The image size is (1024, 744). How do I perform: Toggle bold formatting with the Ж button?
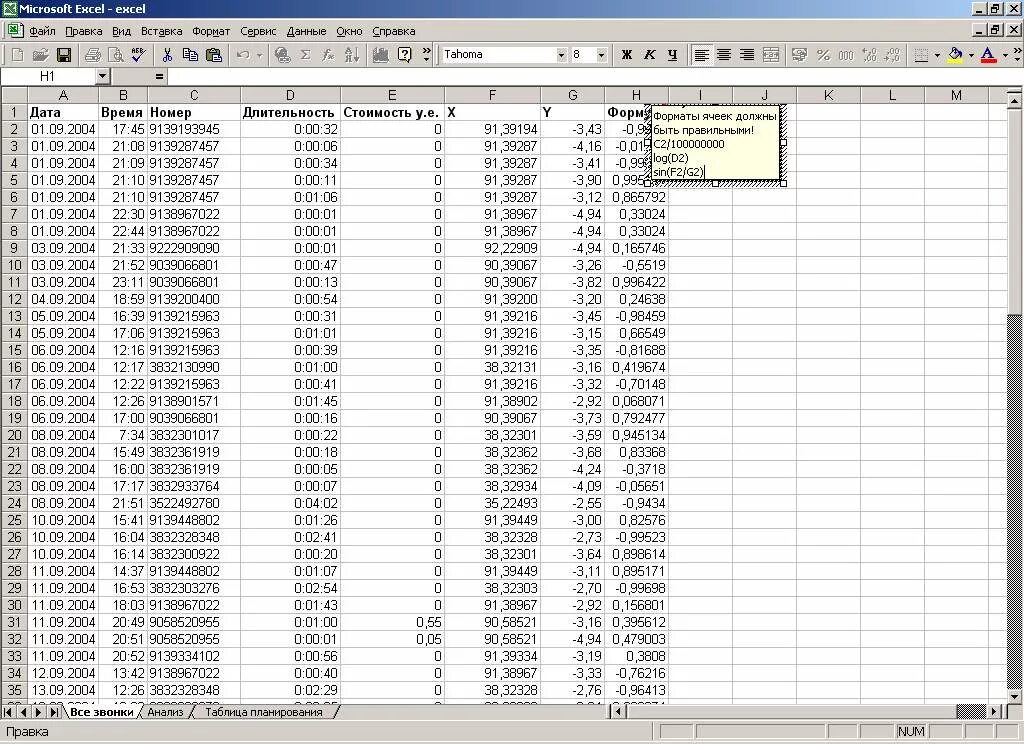pyautogui.click(x=625, y=55)
